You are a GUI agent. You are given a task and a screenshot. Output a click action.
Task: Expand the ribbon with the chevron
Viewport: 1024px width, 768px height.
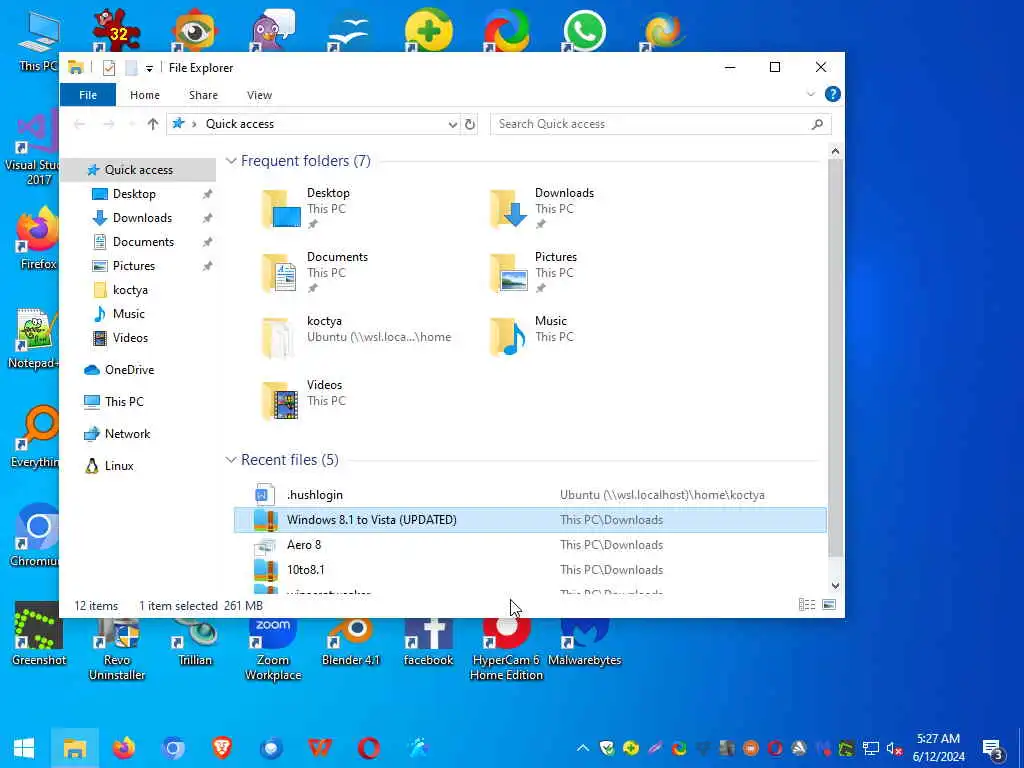[x=810, y=94]
